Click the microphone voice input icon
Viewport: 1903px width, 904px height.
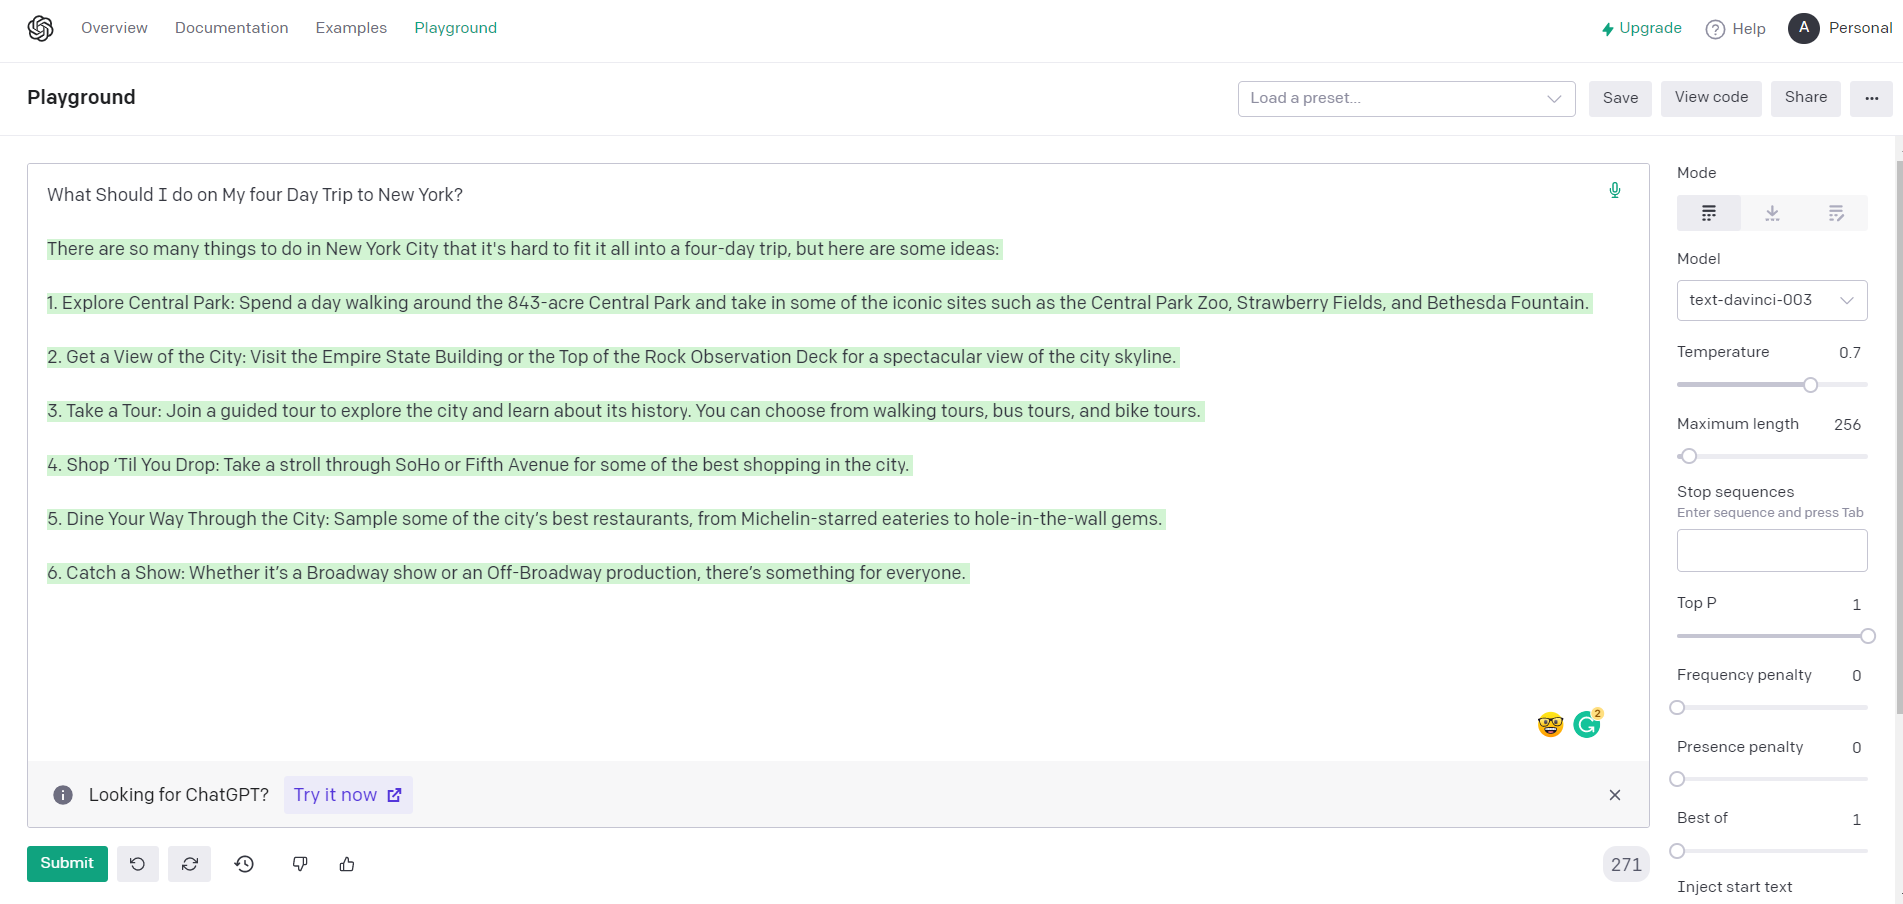(x=1614, y=190)
